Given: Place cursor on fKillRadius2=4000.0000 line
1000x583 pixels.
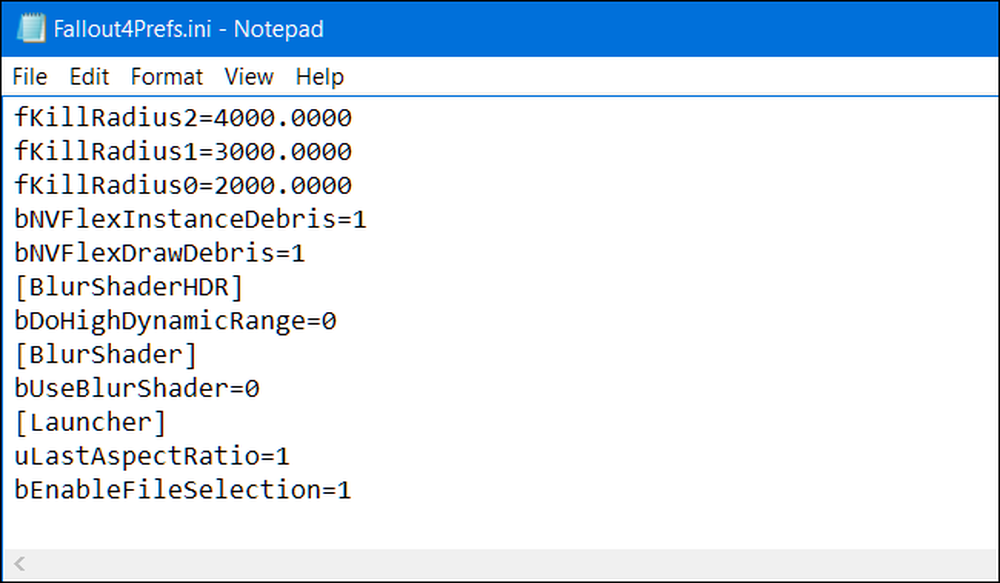Looking at the screenshot, I should click(183, 117).
